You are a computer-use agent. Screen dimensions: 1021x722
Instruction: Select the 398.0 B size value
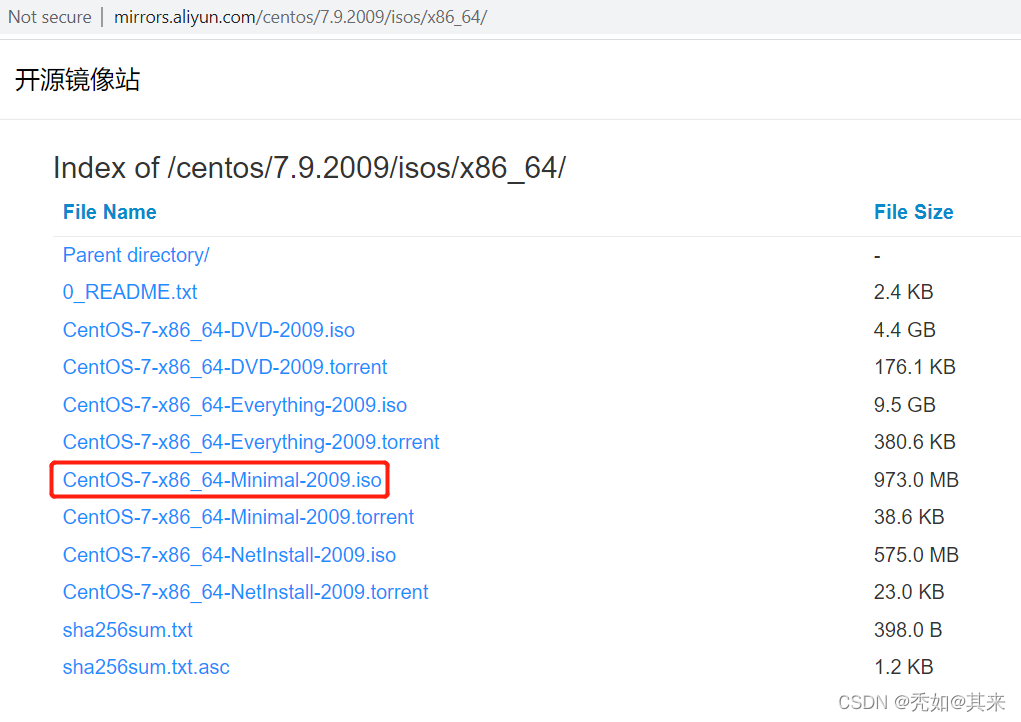pos(908,630)
